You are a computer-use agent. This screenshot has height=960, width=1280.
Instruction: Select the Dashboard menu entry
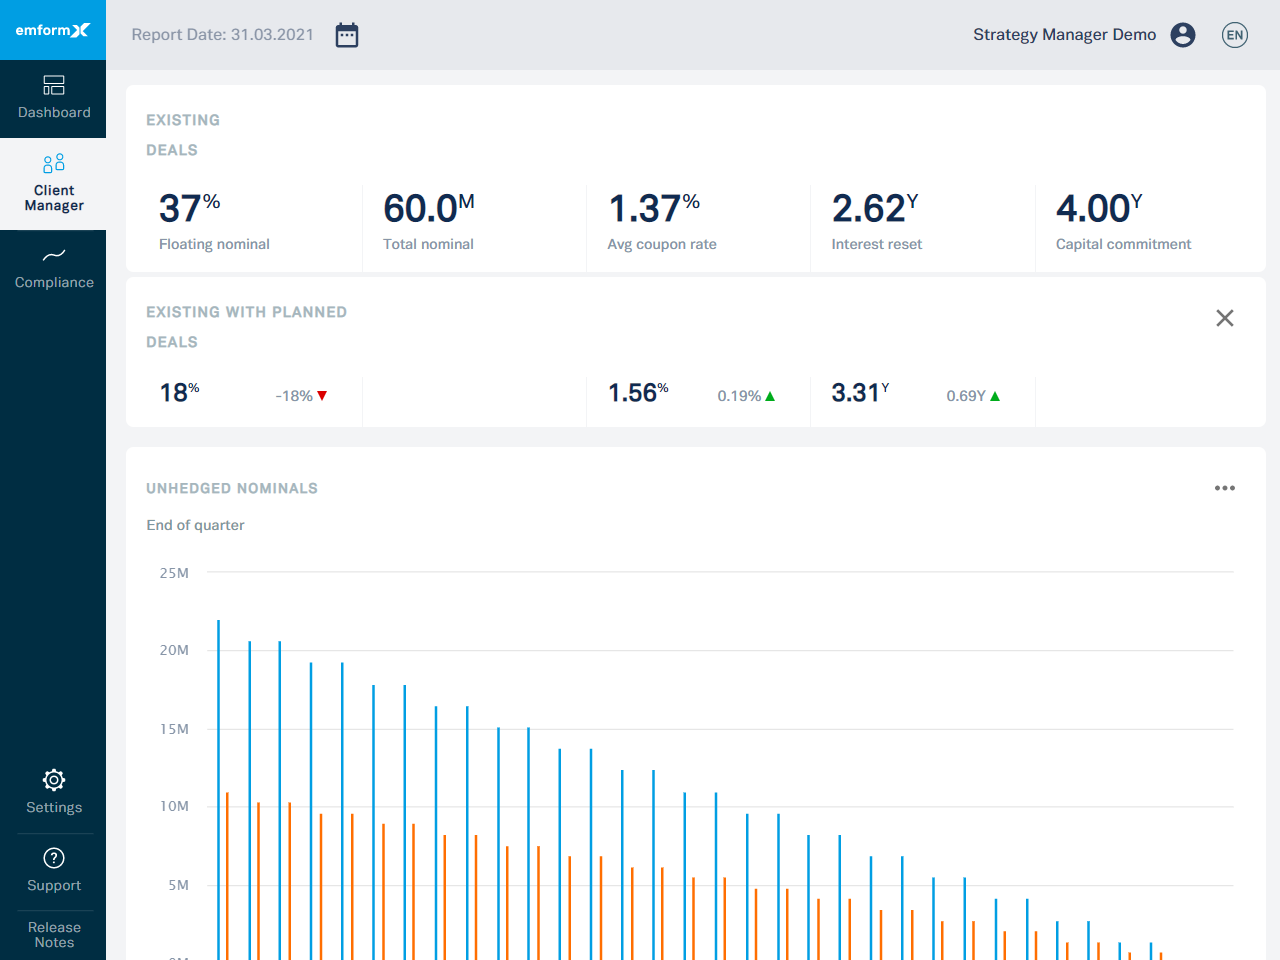click(x=53, y=112)
